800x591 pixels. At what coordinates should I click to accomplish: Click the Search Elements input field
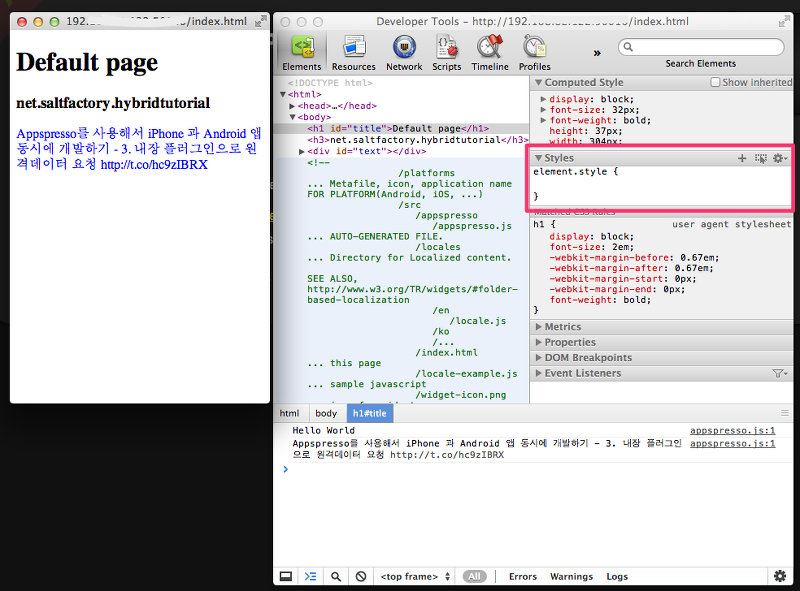coord(701,47)
